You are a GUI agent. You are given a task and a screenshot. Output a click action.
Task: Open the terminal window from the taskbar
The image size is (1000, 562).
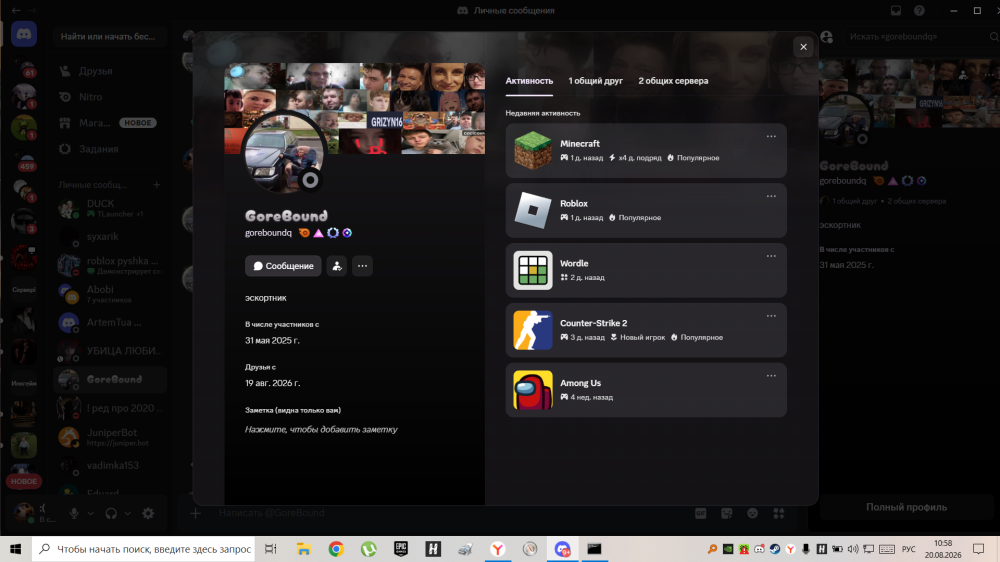594,549
